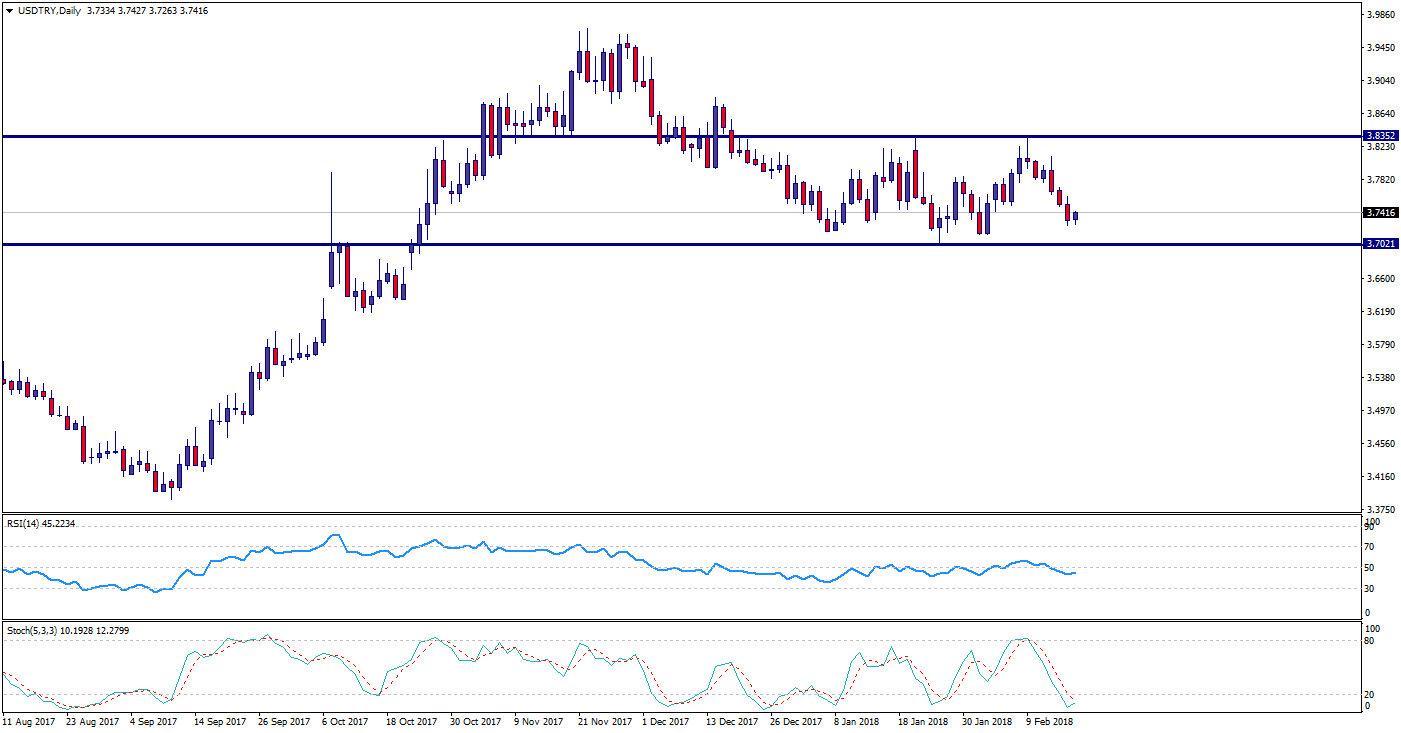Click the 1 Dec 2017 date label
This screenshot has height=733, width=1401.
pos(664,720)
